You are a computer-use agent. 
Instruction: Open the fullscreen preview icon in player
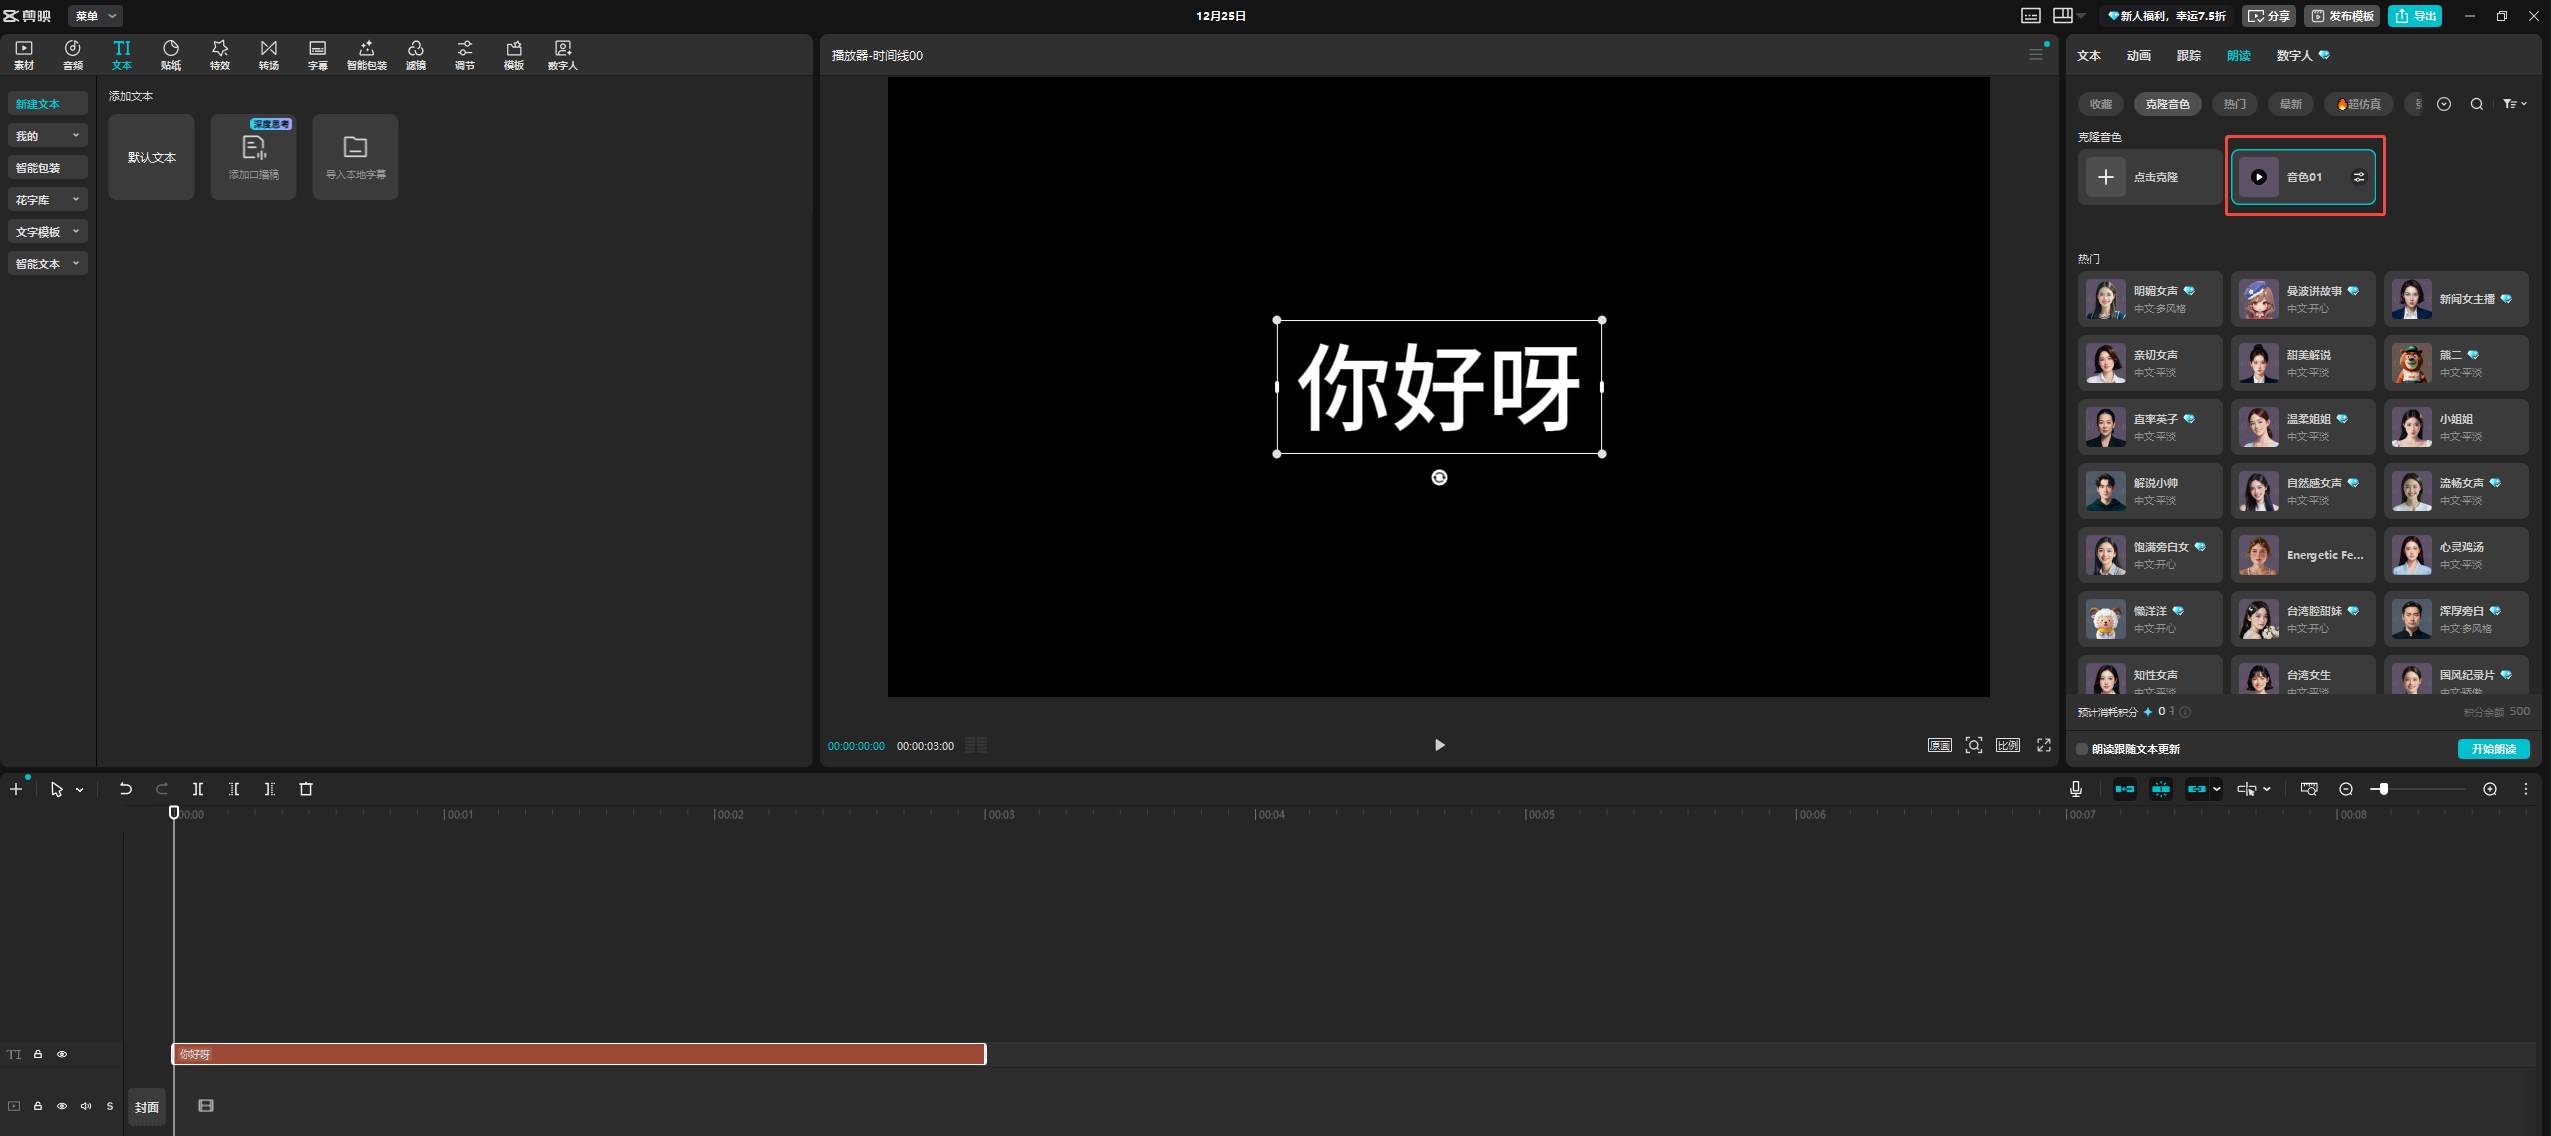pyautogui.click(x=2044, y=745)
